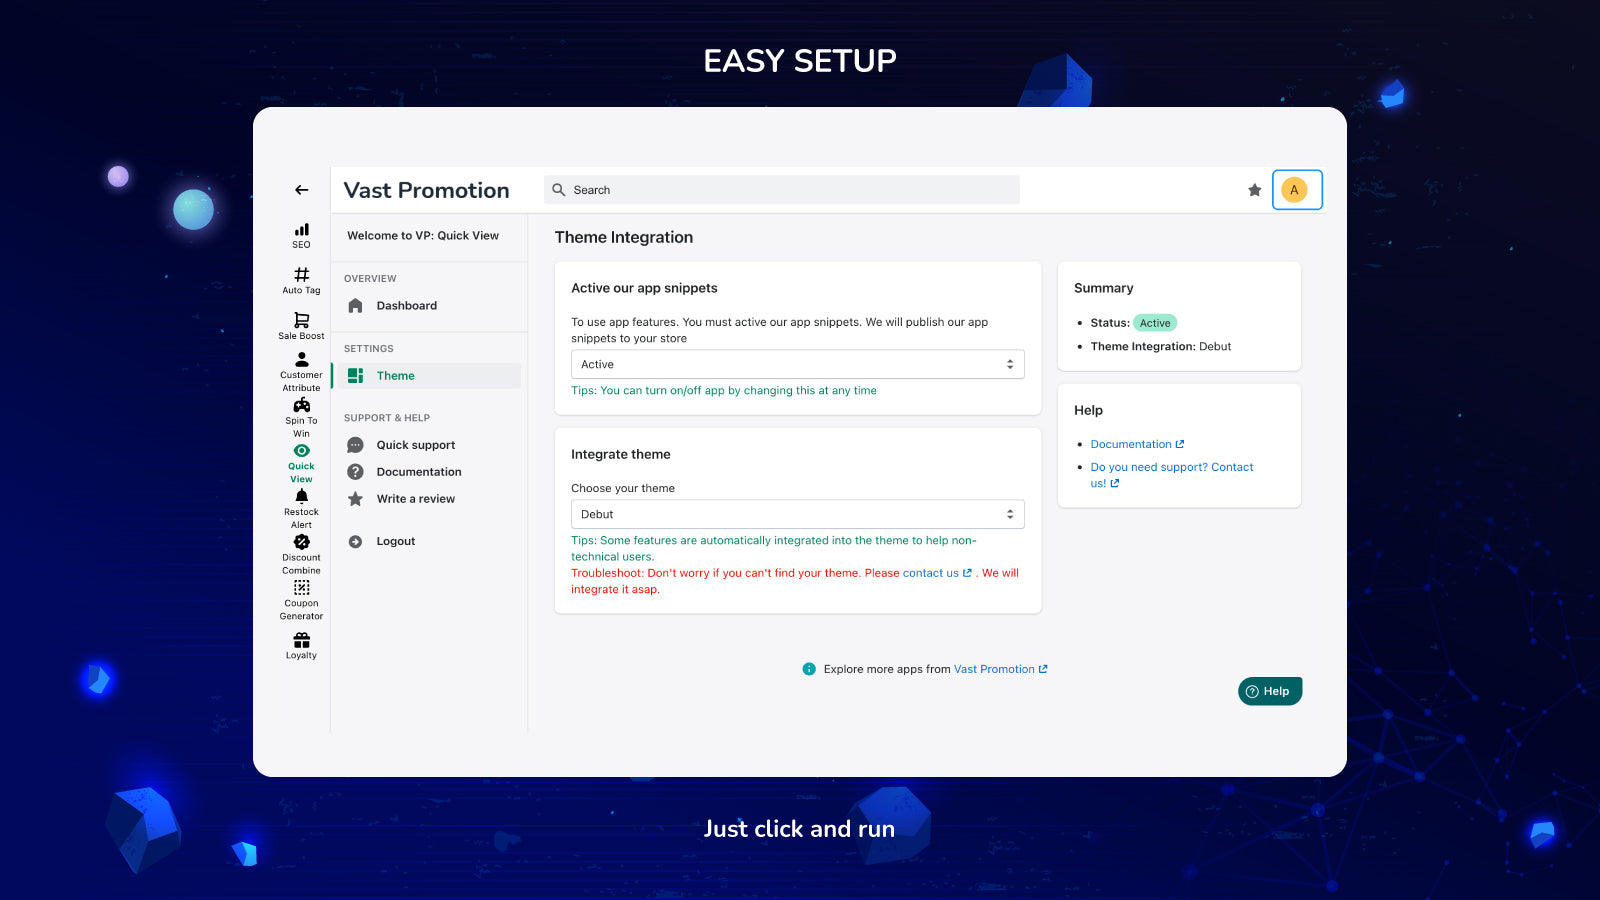The width and height of the screenshot is (1600, 900).
Task: Click the Customer Attribute sidebar icon
Action: pyautogui.click(x=300, y=372)
